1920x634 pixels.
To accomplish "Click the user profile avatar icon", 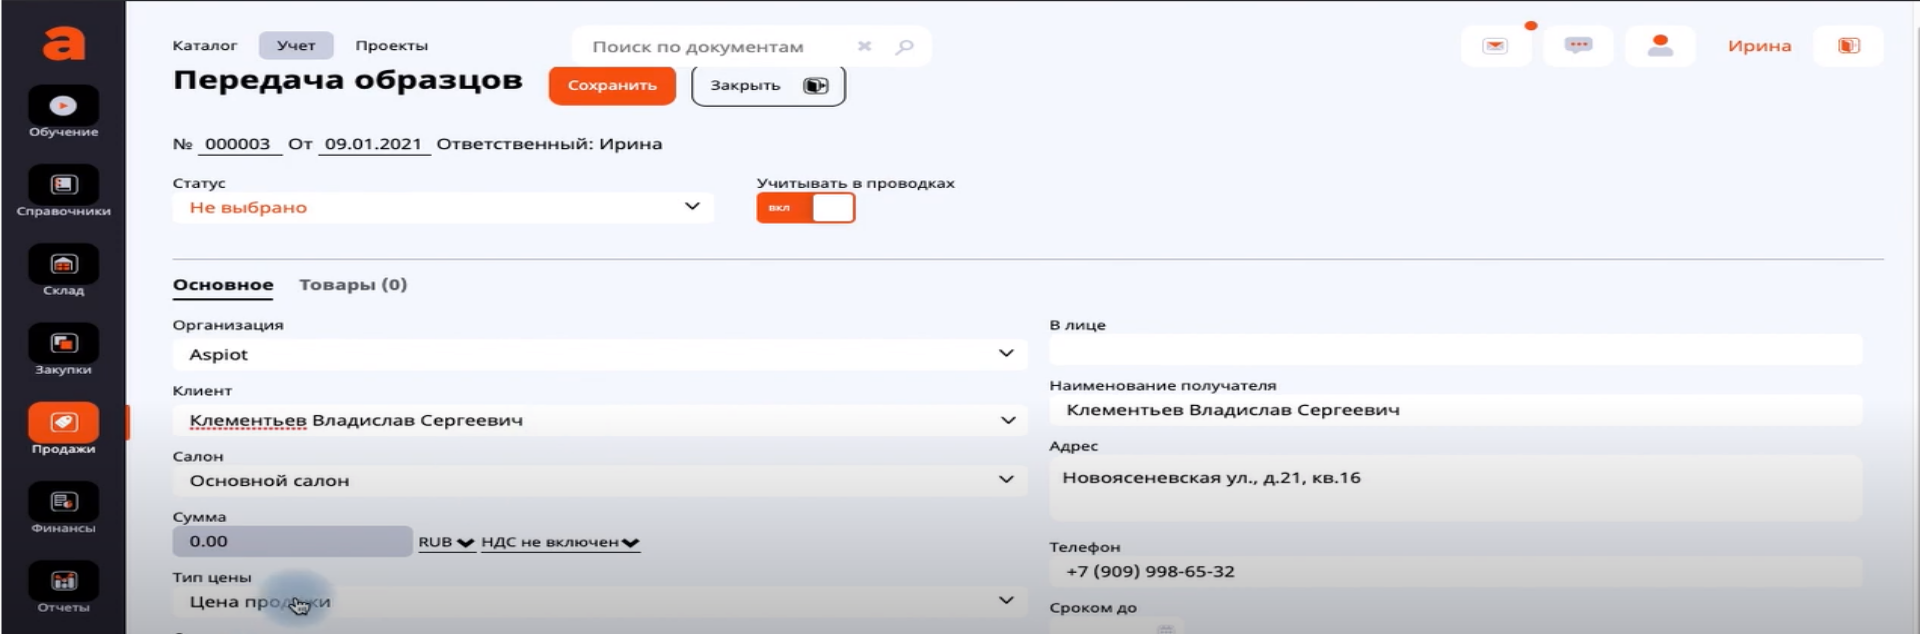I will [x=1660, y=46].
